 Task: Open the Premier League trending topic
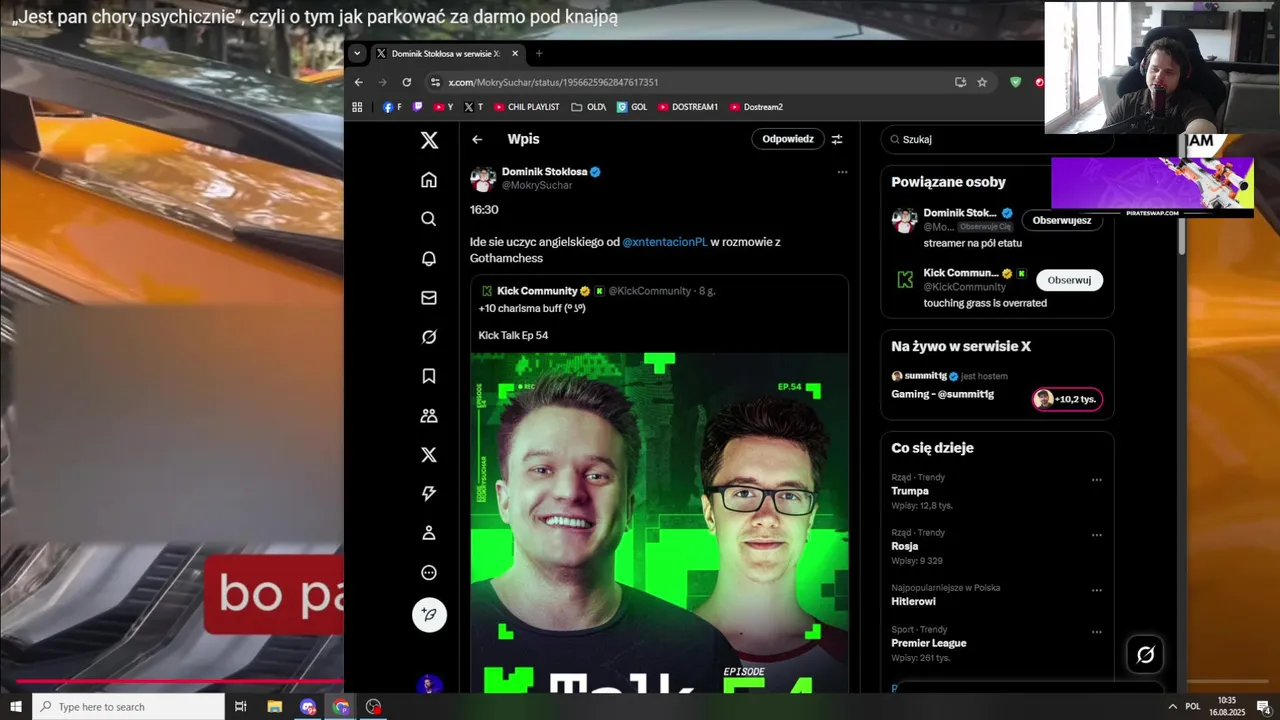(929, 643)
